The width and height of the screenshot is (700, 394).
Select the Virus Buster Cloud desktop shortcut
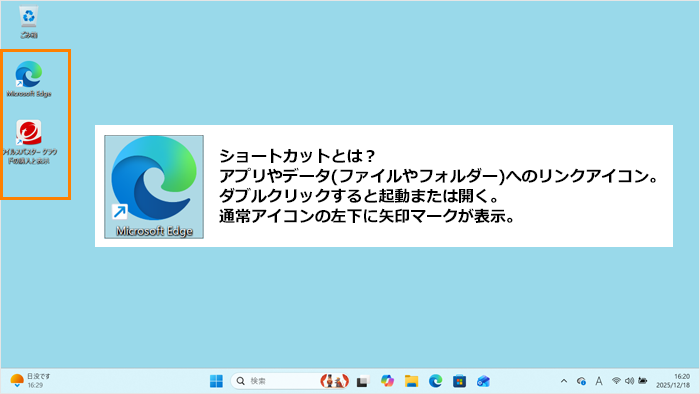(29, 142)
